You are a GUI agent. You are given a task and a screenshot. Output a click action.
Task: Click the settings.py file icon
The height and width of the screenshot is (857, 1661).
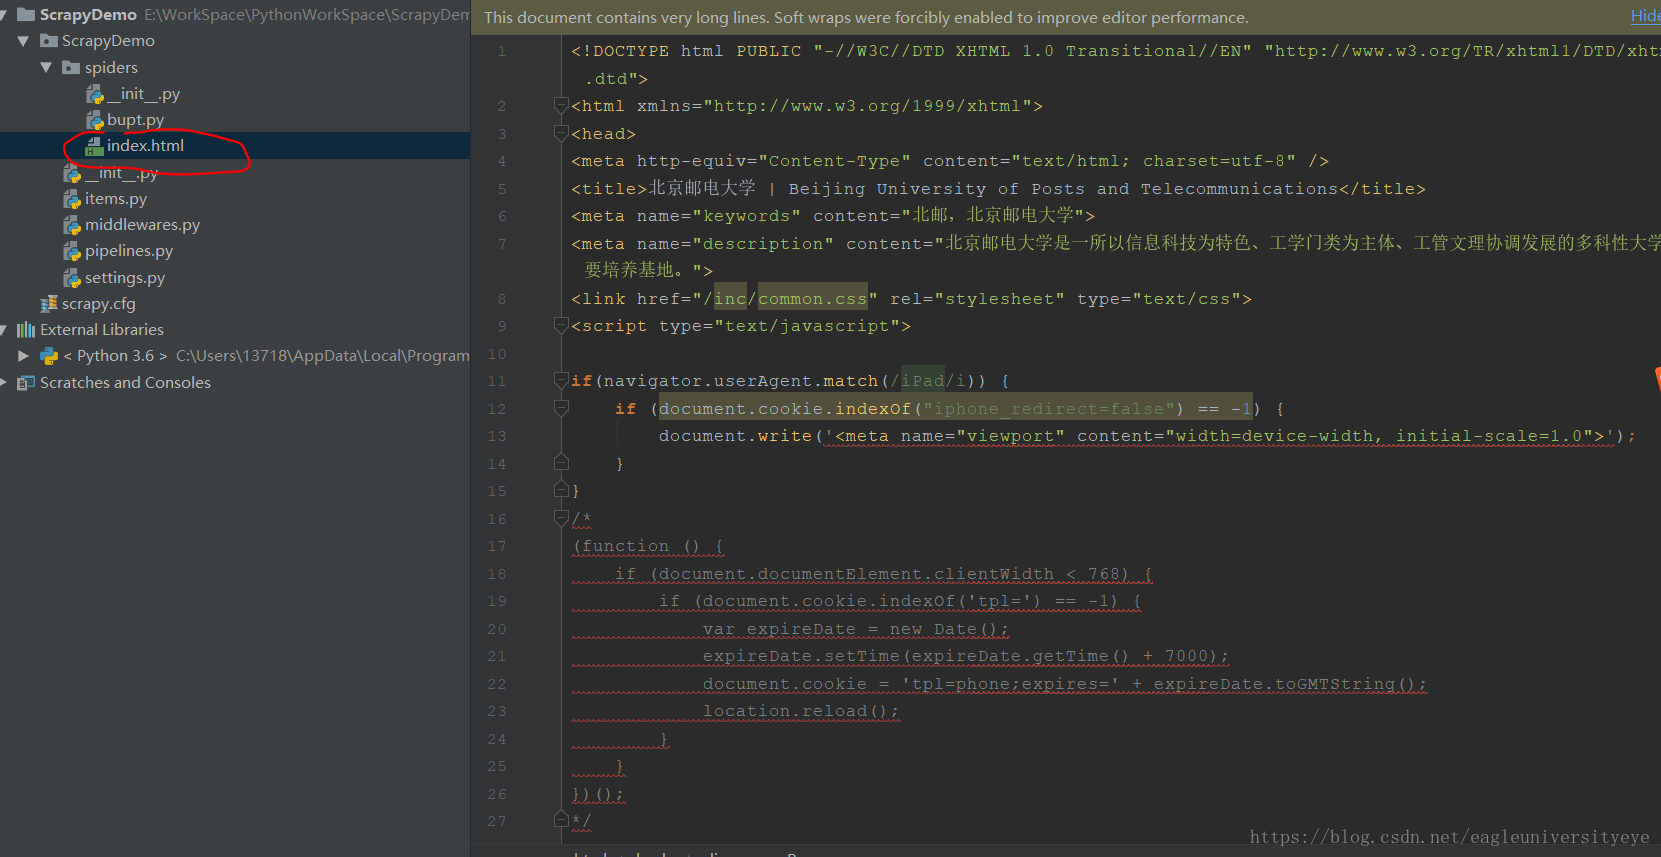click(72, 278)
